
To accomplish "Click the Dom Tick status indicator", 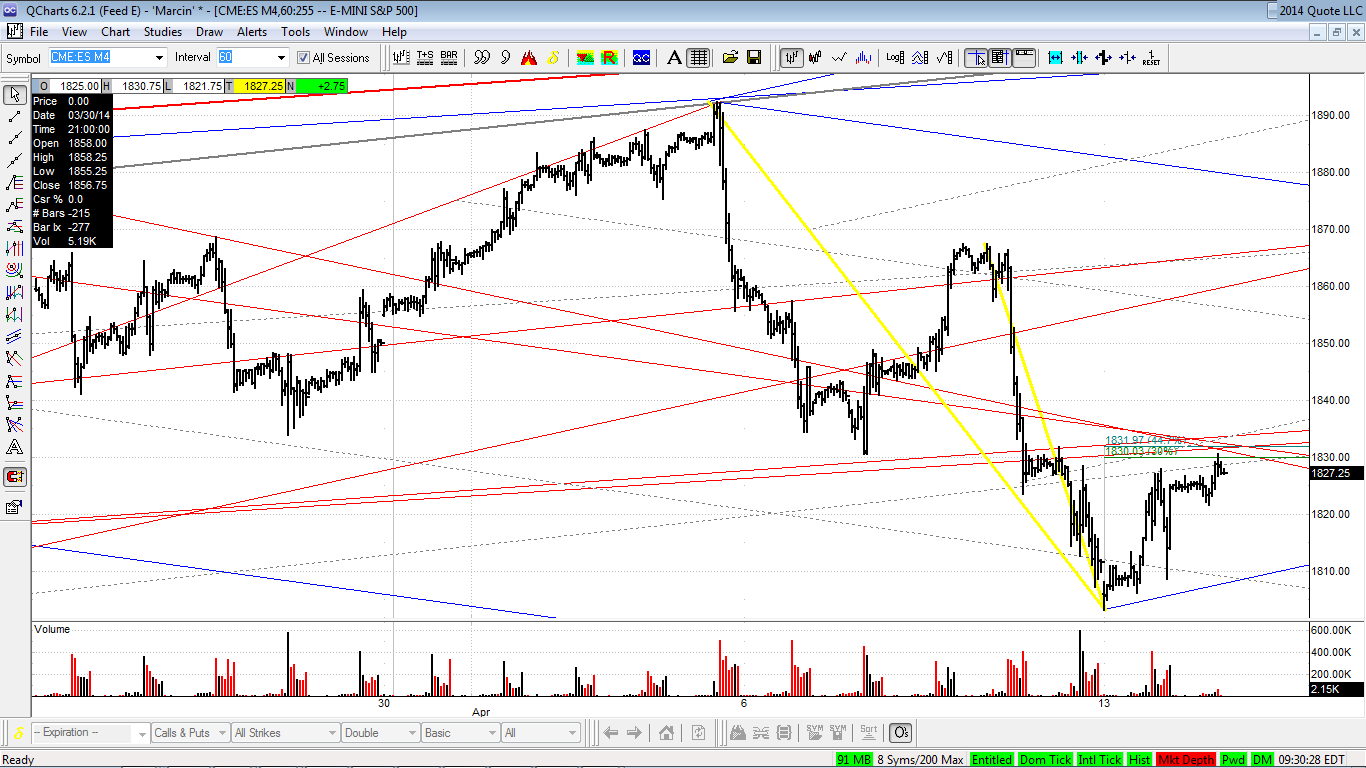I will point(1045,760).
